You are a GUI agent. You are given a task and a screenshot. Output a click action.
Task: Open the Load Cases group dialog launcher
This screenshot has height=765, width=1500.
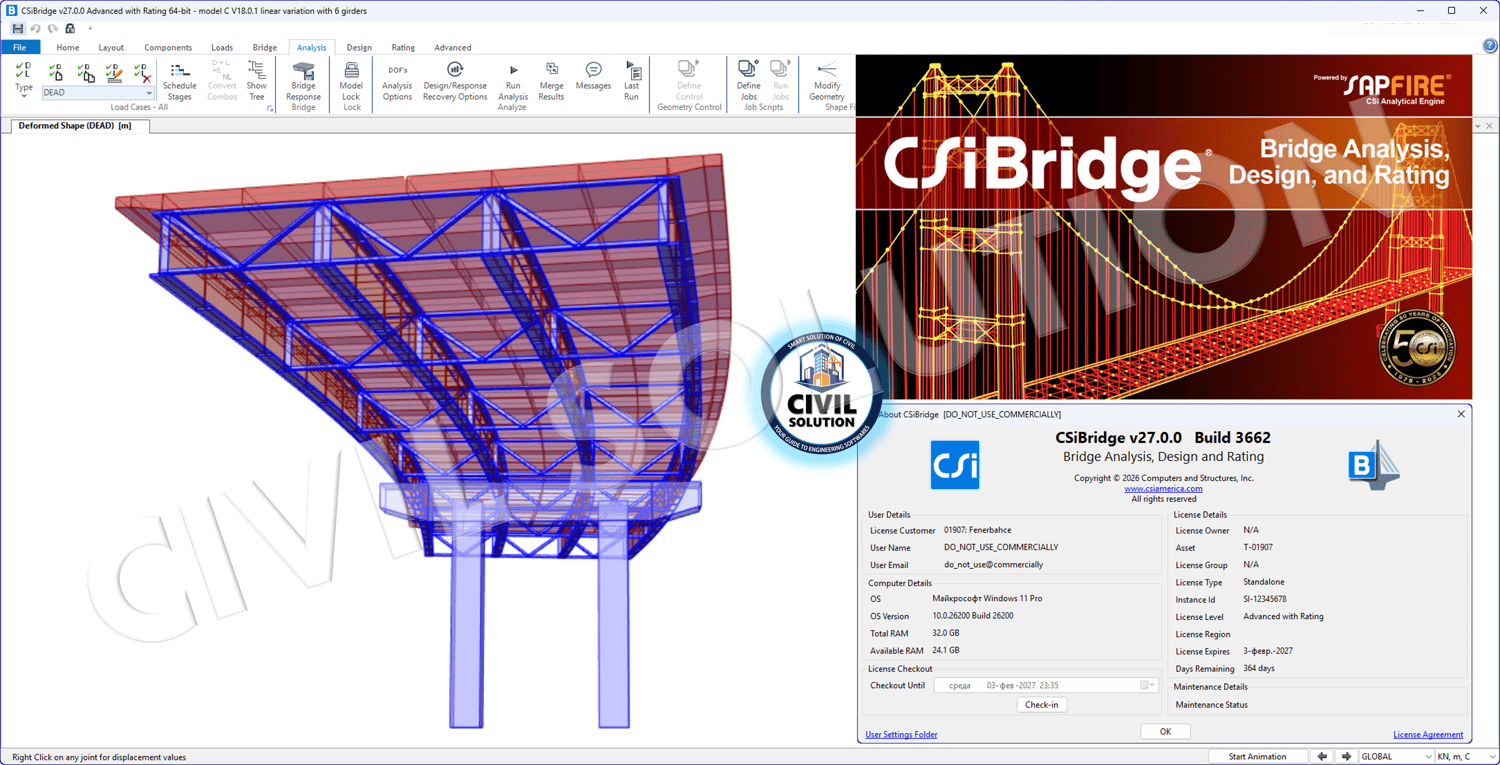[270, 108]
